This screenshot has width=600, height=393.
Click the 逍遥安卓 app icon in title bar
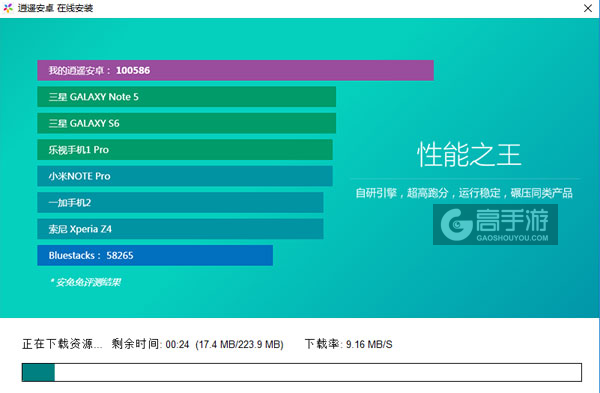click(x=8, y=8)
